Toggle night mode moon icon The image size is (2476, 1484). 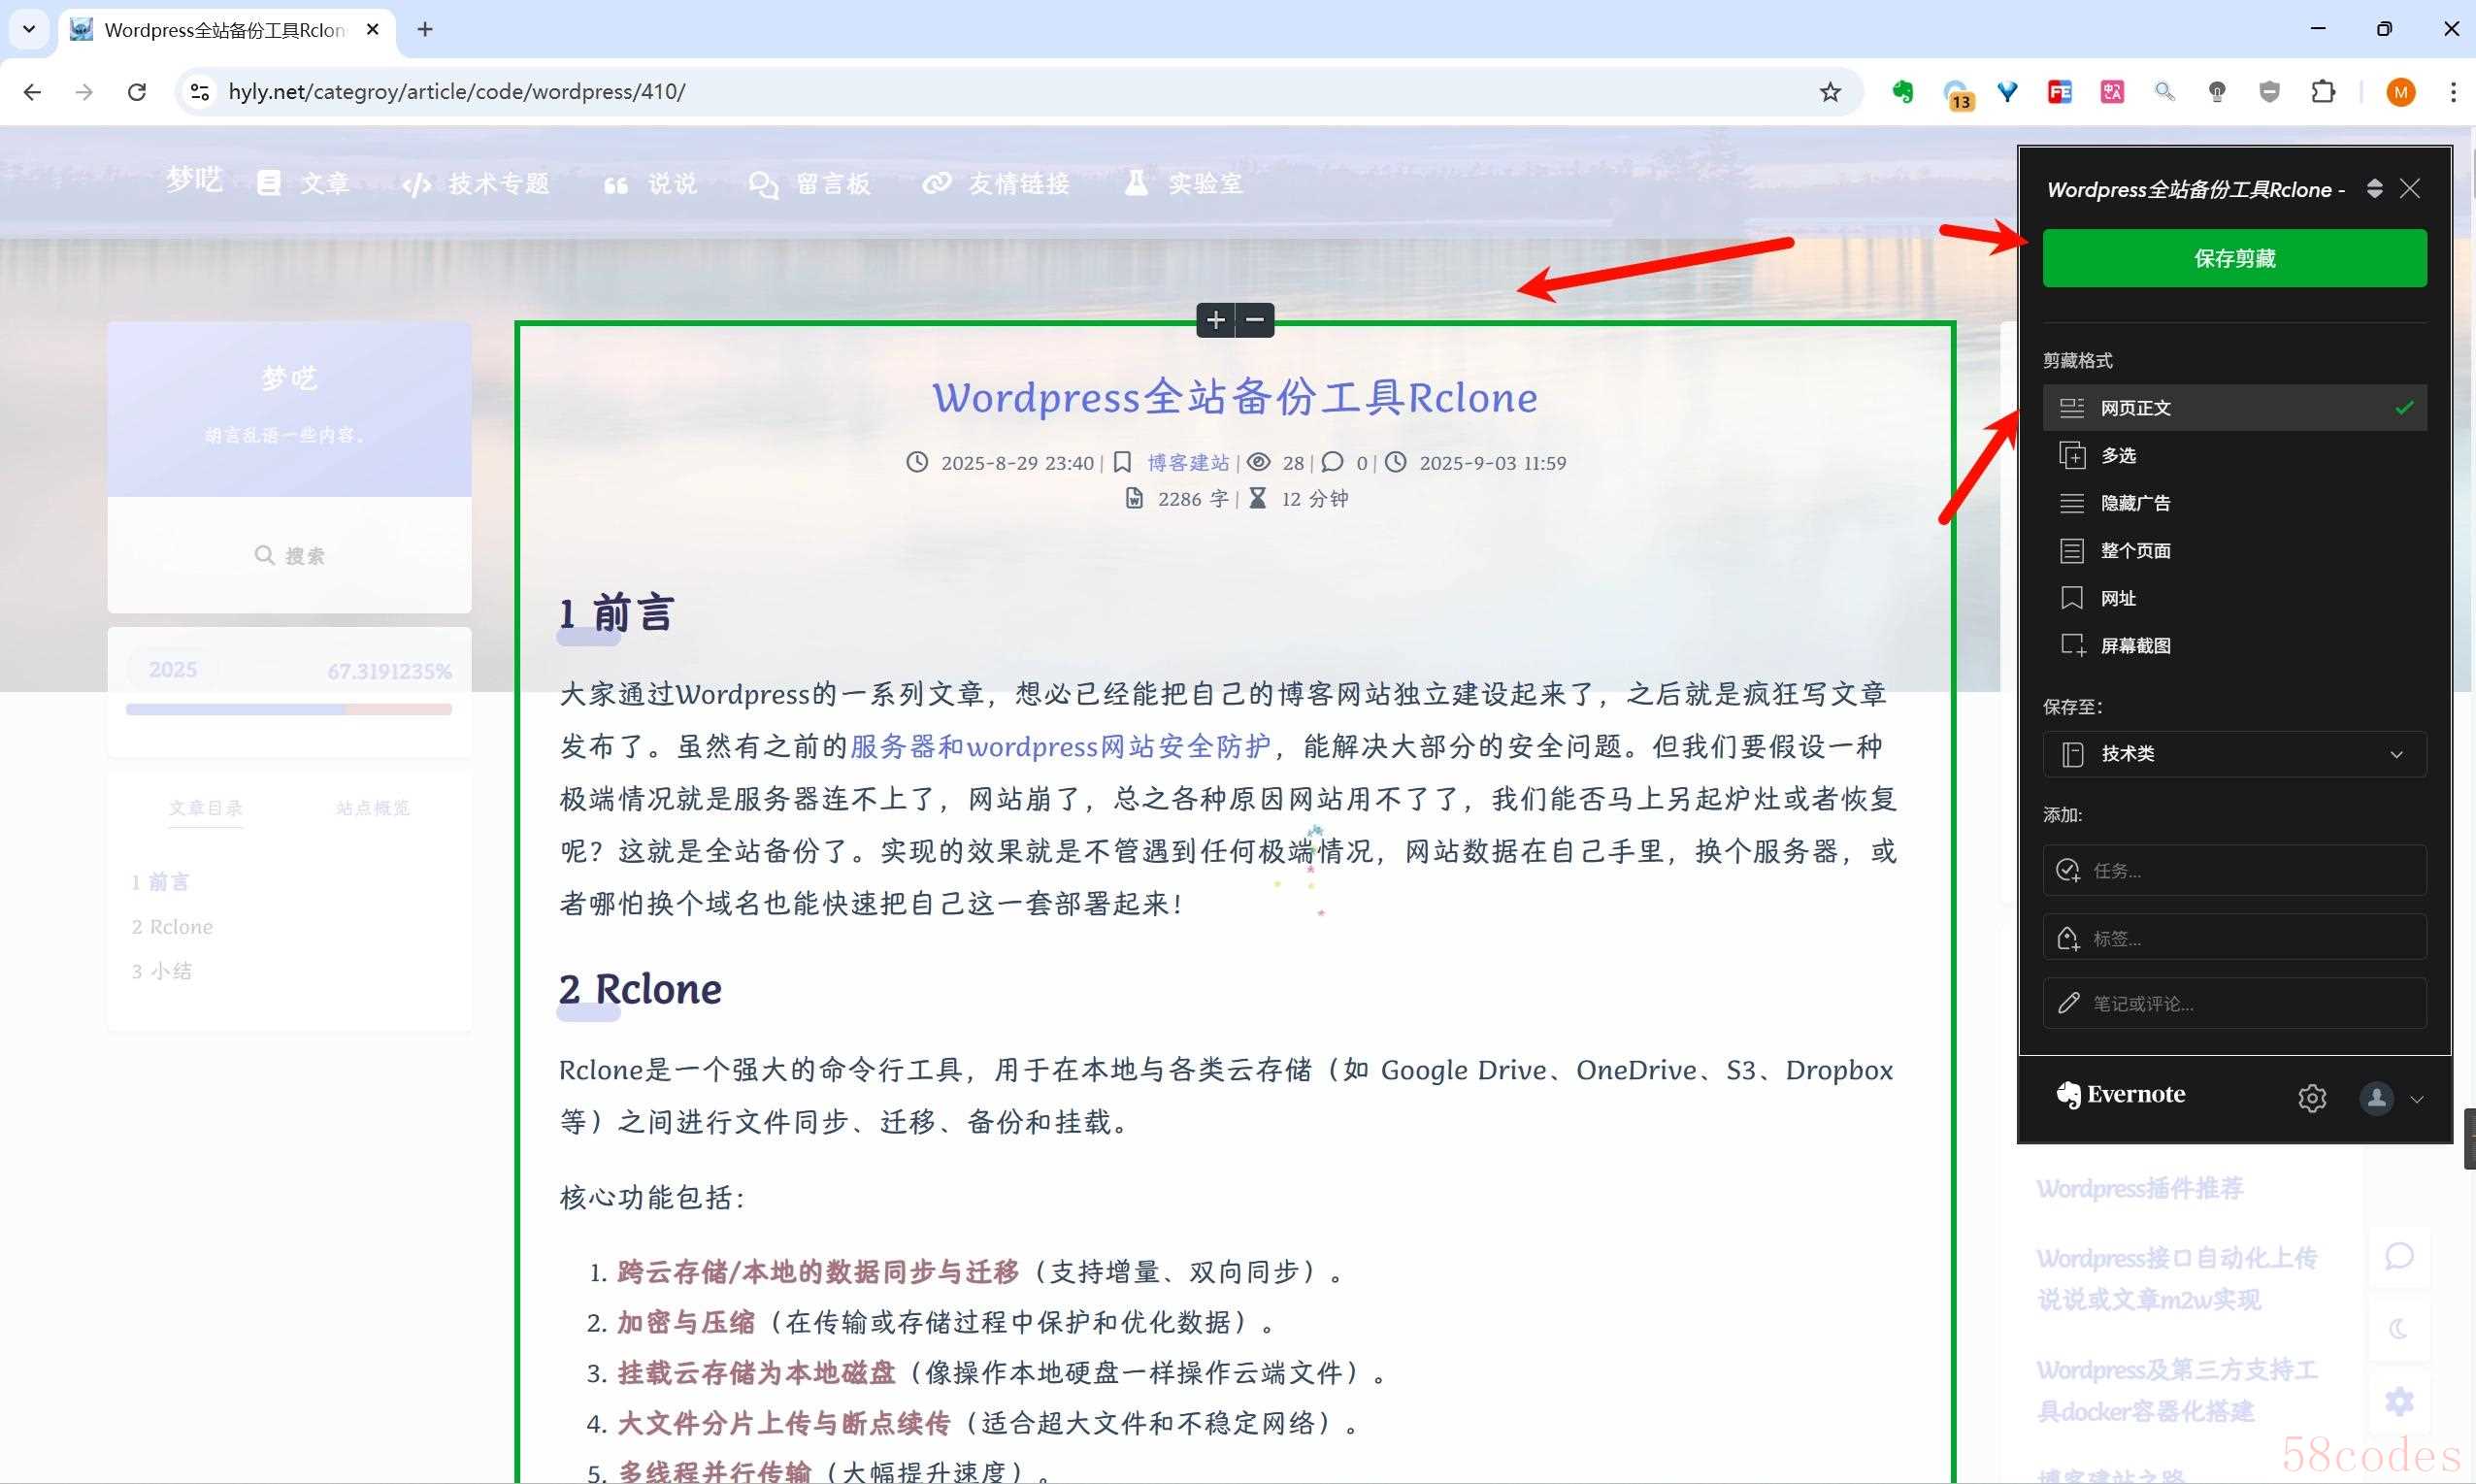pyautogui.click(x=2398, y=1329)
